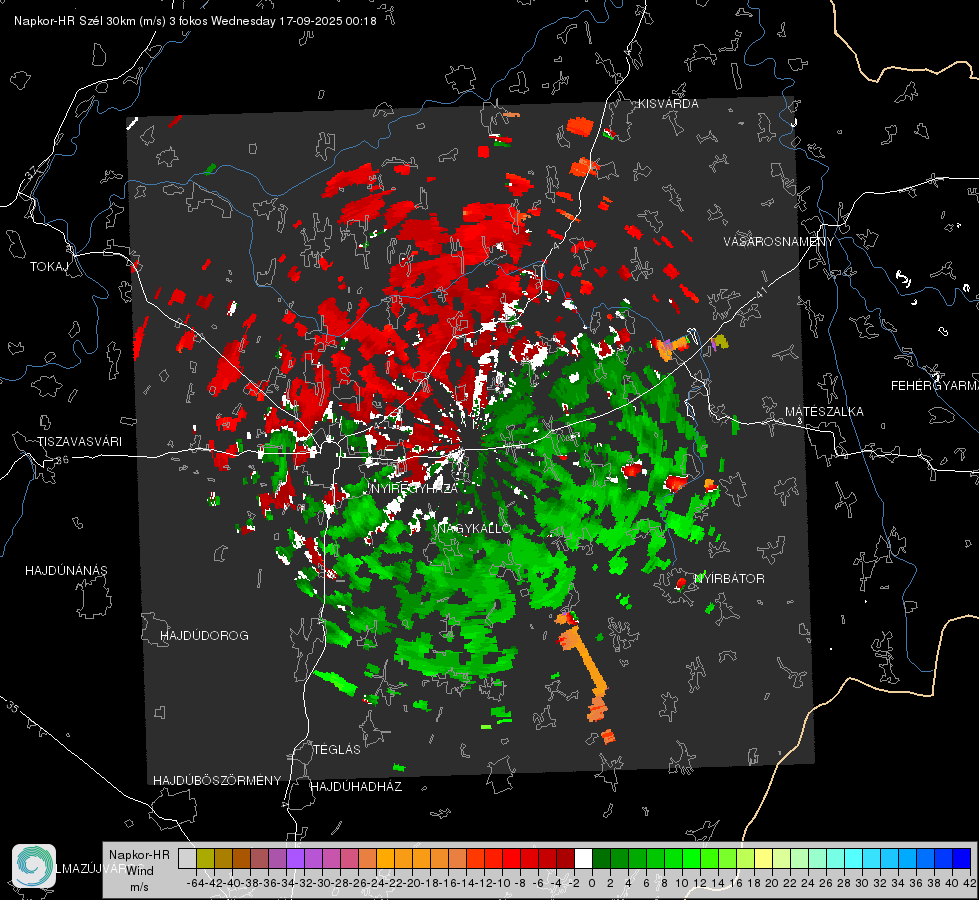Click the 42 value on the legend scale

click(969, 883)
